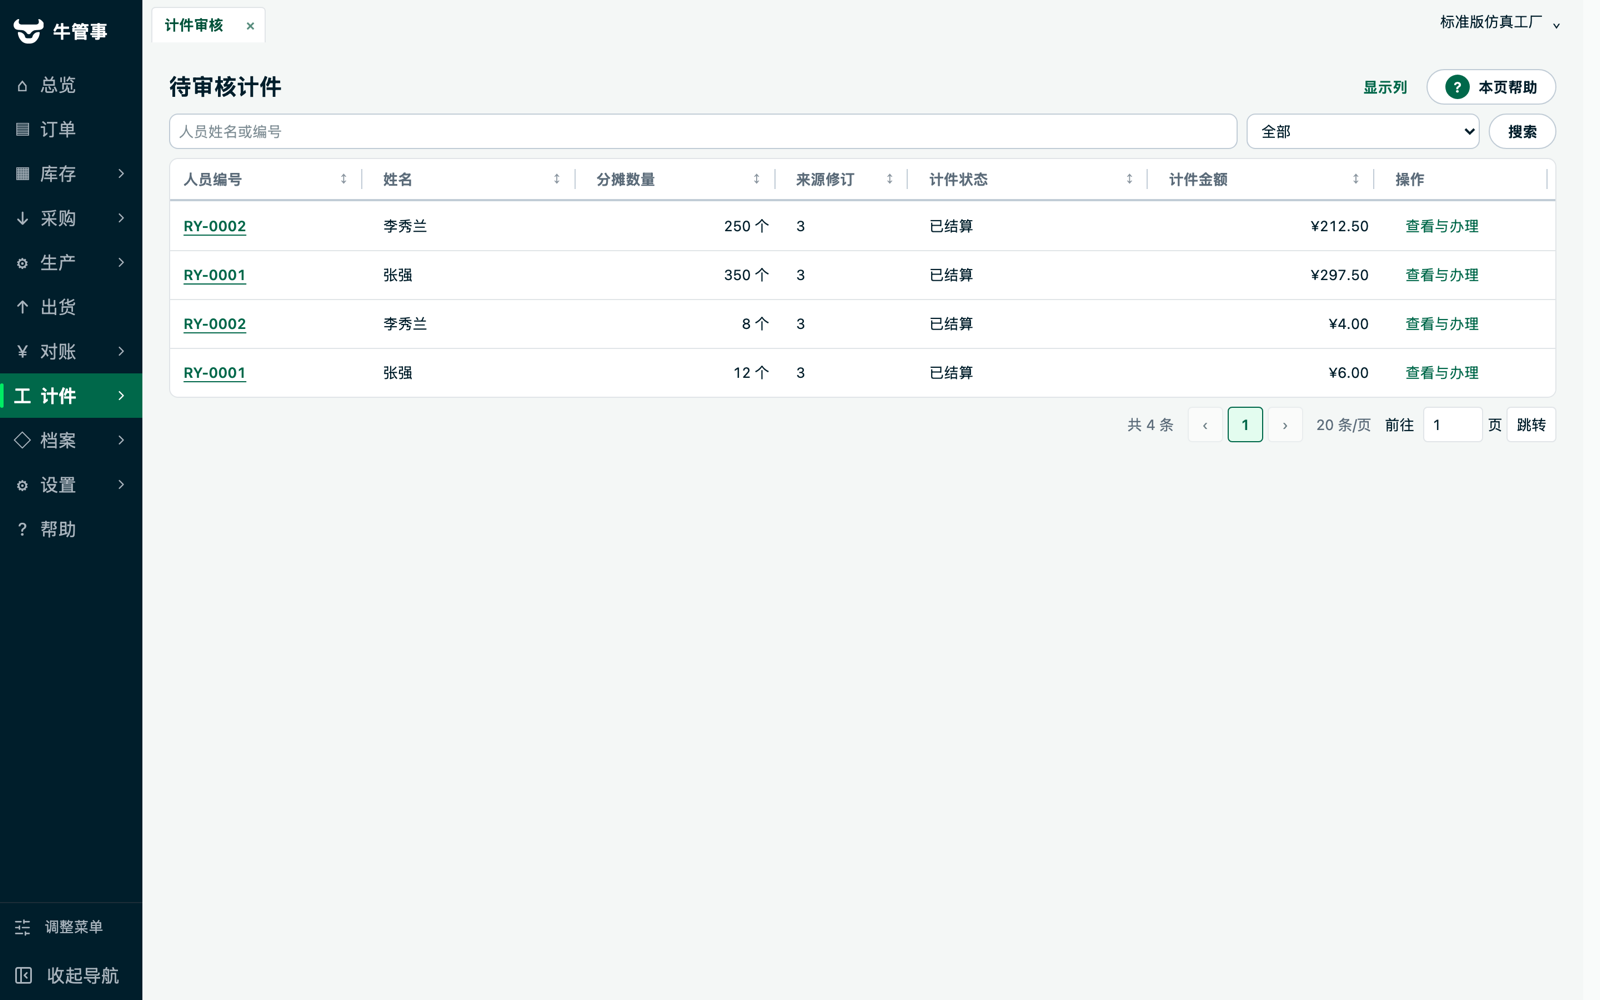Expand the 库存 submenu chevron

click(121, 174)
